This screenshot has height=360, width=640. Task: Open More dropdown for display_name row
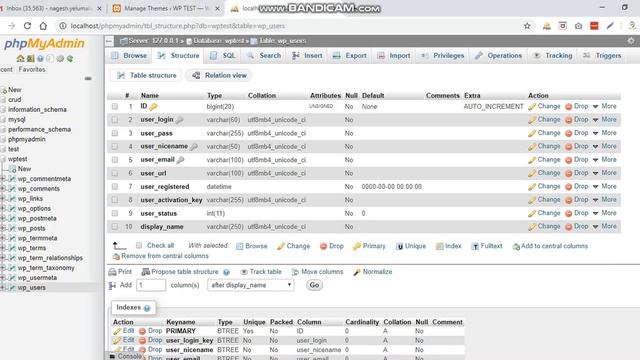click(x=604, y=227)
